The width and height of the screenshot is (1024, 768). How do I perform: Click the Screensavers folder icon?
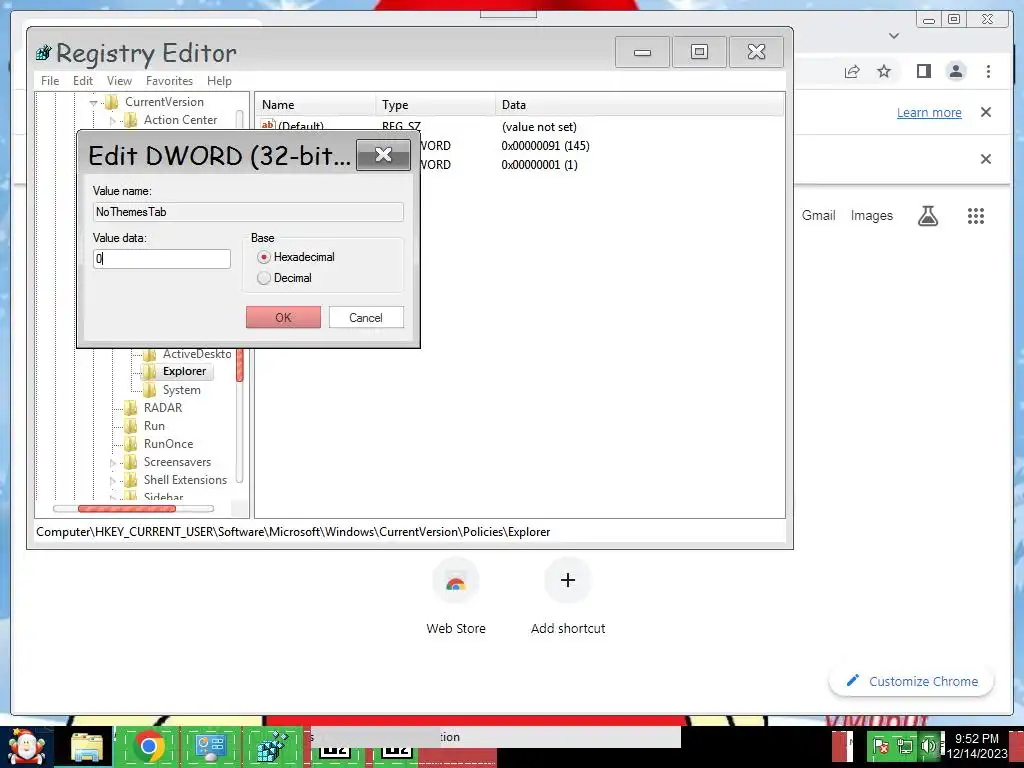[x=131, y=462]
